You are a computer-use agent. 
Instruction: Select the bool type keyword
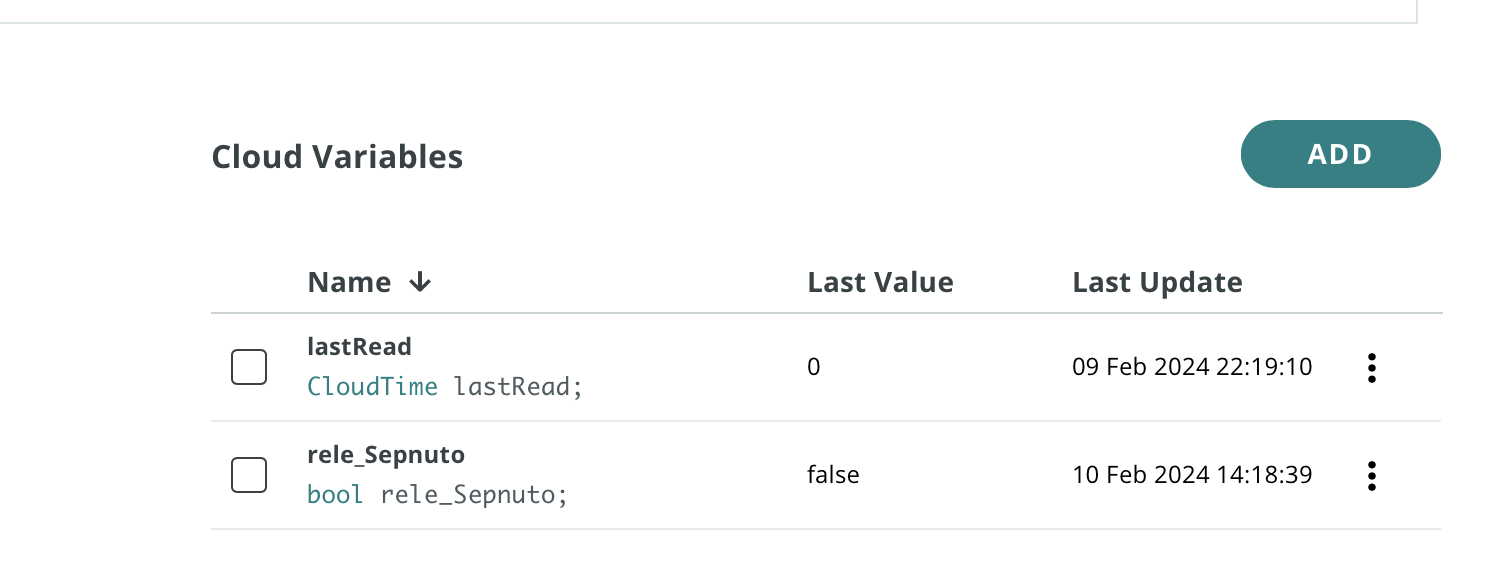coord(335,494)
